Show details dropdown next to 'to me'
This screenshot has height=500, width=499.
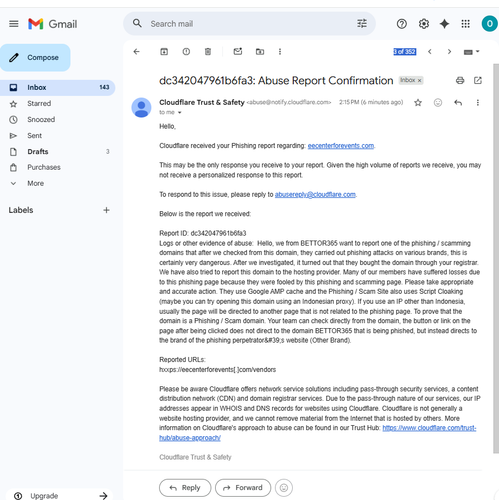179,113
